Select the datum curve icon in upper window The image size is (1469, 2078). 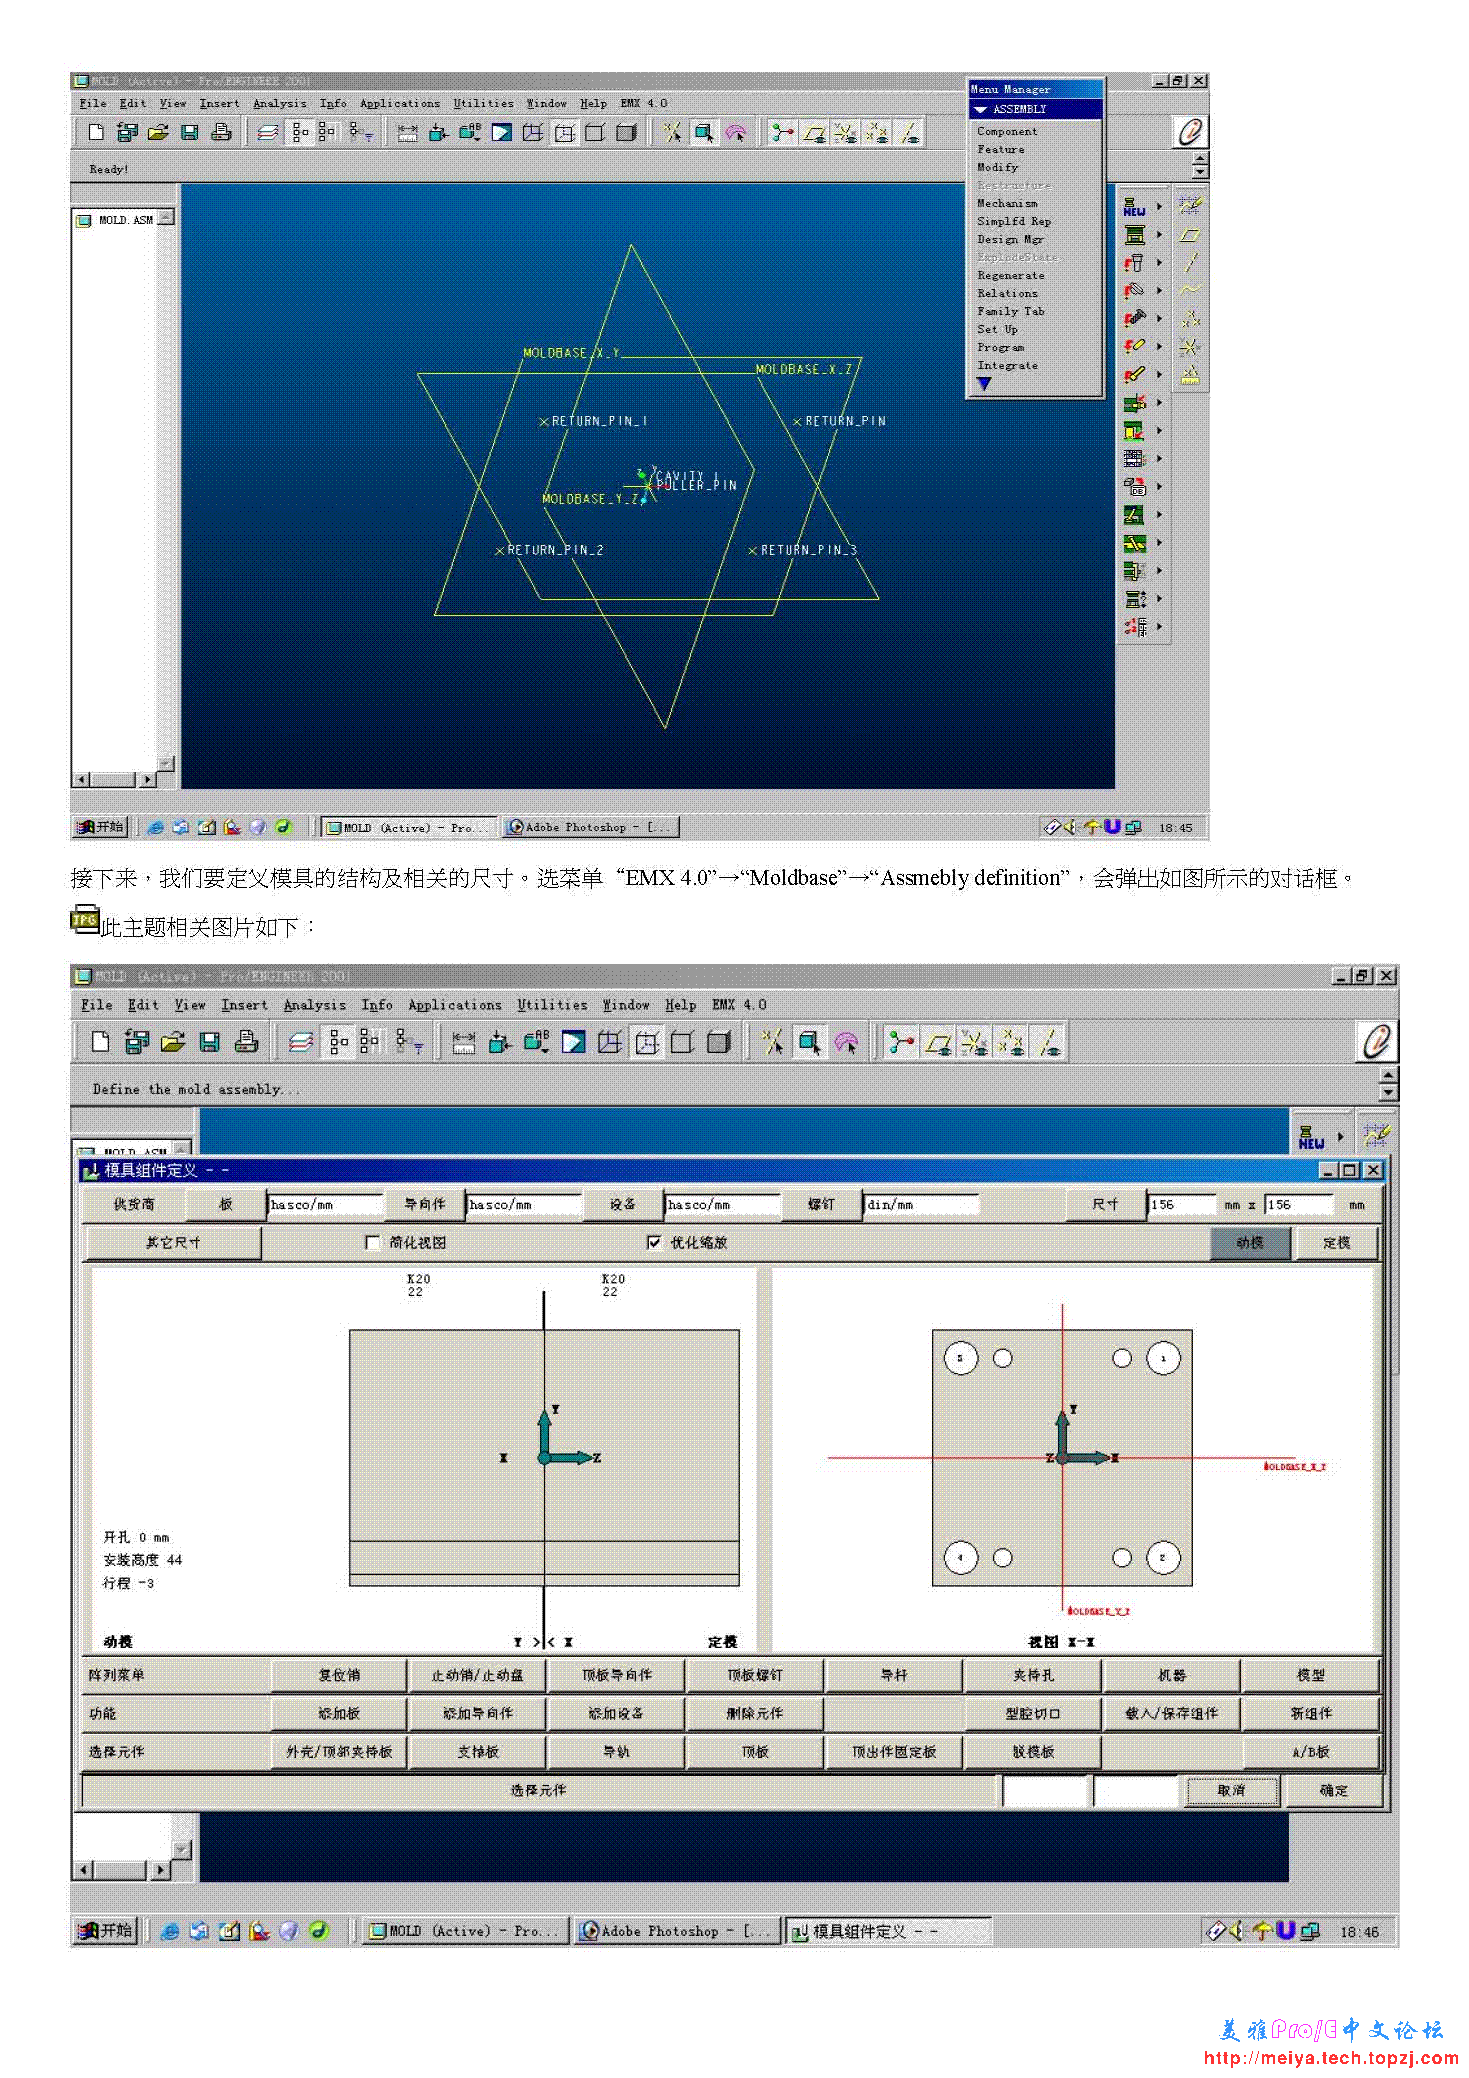tap(1190, 291)
